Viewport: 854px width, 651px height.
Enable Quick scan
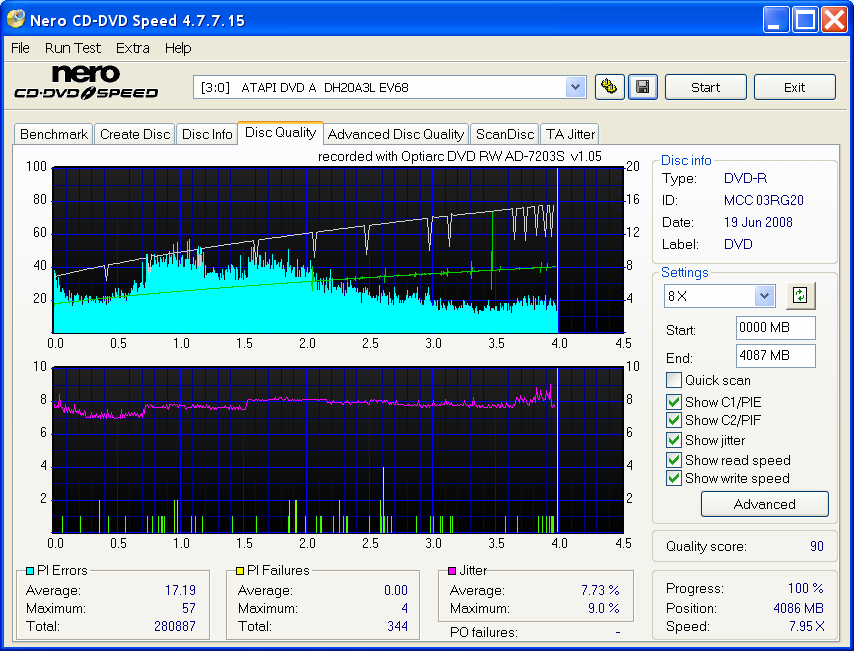(674, 380)
